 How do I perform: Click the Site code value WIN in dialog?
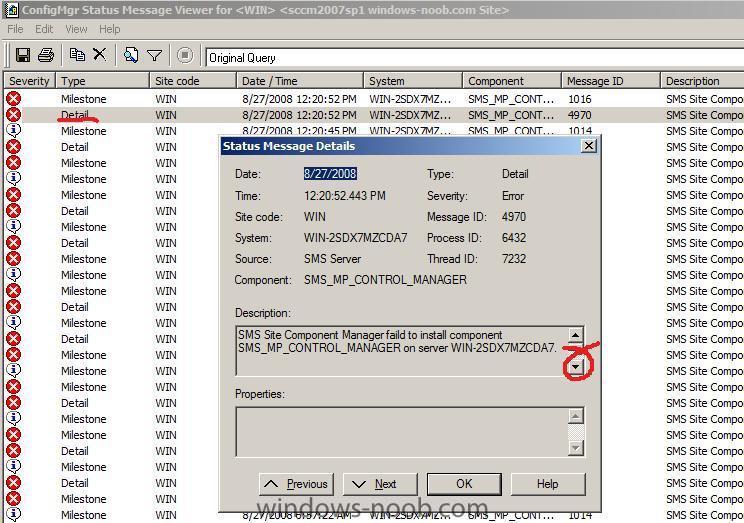click(315, 217)
